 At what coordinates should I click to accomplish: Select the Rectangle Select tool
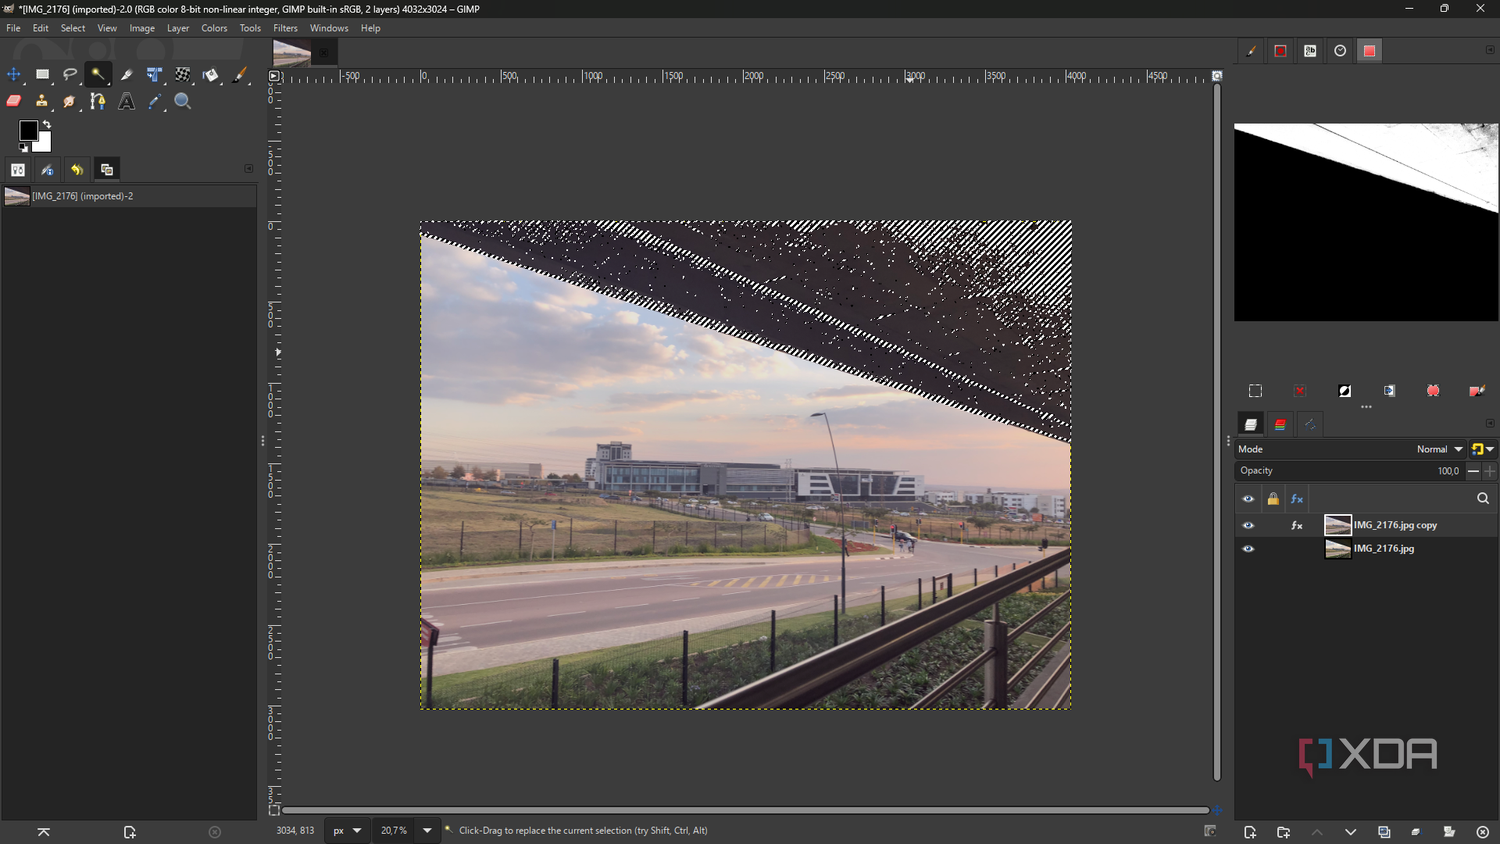[x=42, y=74]
